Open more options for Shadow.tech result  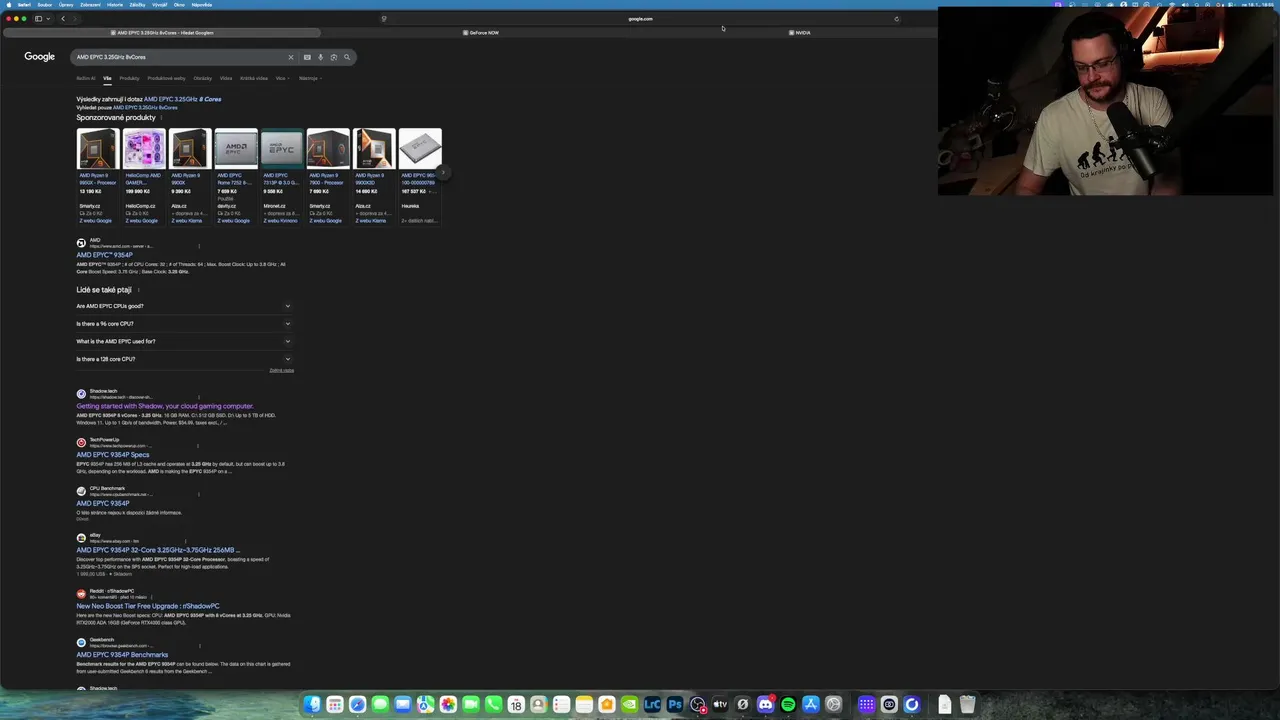[x=199, y=397]
